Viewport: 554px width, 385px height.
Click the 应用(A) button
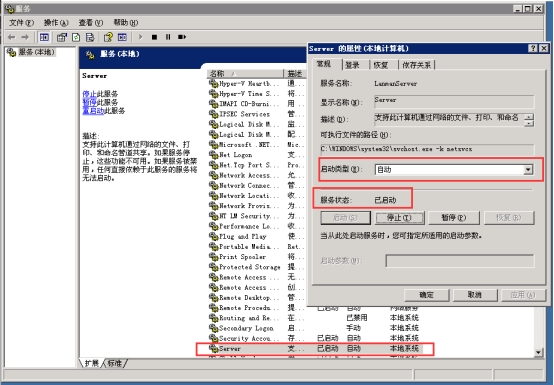(523, 295)
